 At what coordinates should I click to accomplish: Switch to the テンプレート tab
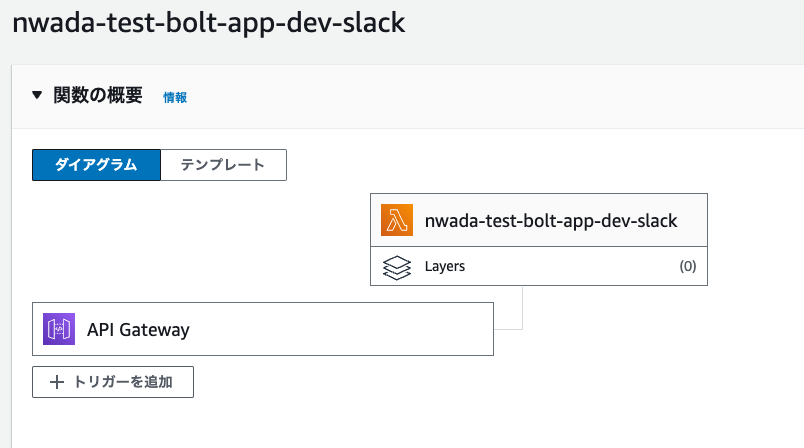224,165
